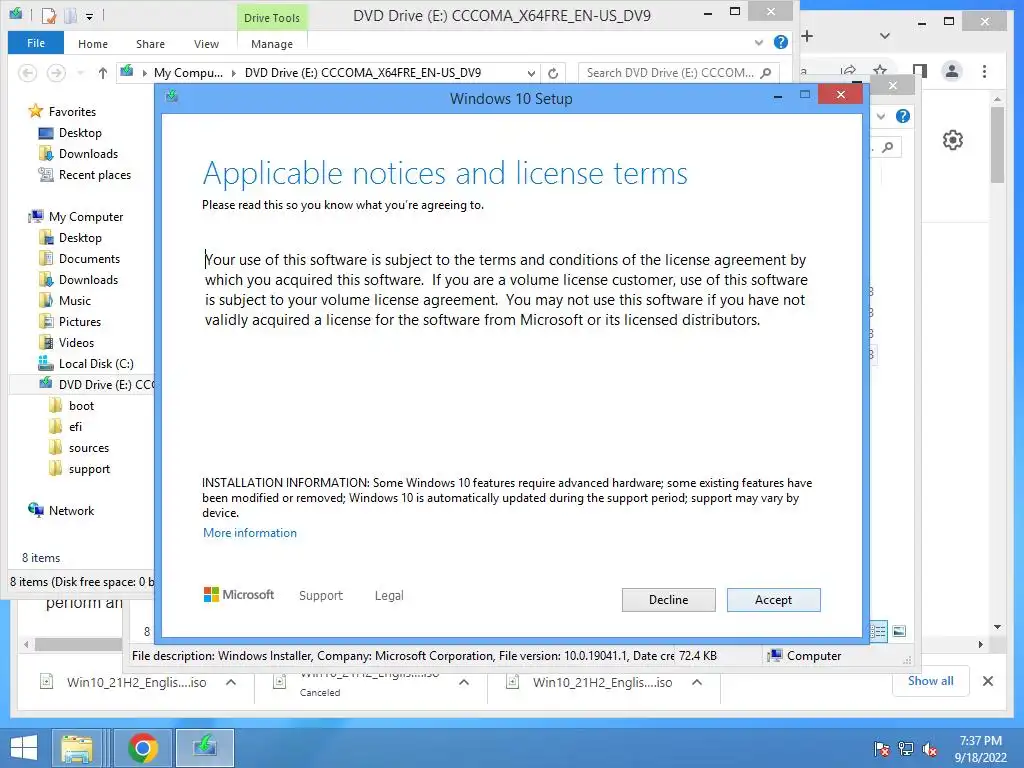Switch to the Home ribbon tab
Image resolution: width=1024 pixels, height=768 pixels.
pyautogui.click(x=93, y=44)
